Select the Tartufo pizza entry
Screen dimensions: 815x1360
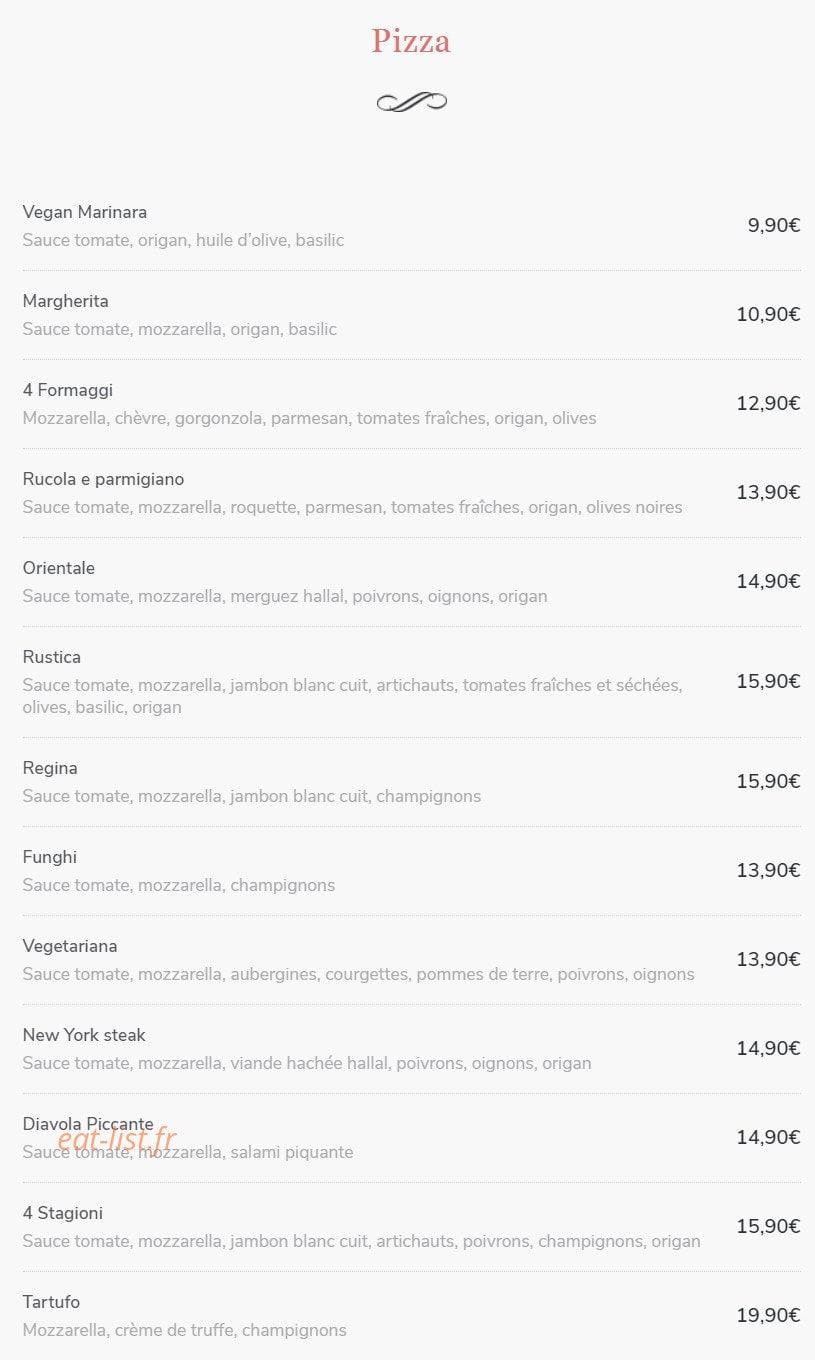point(51,1302)
